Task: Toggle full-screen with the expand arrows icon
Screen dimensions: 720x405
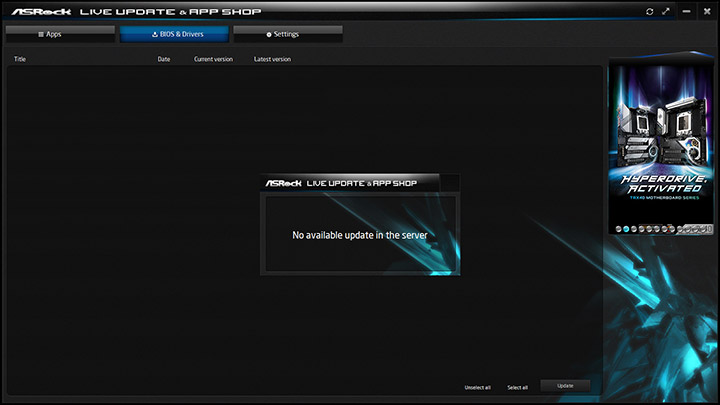Action: point(666,11)
